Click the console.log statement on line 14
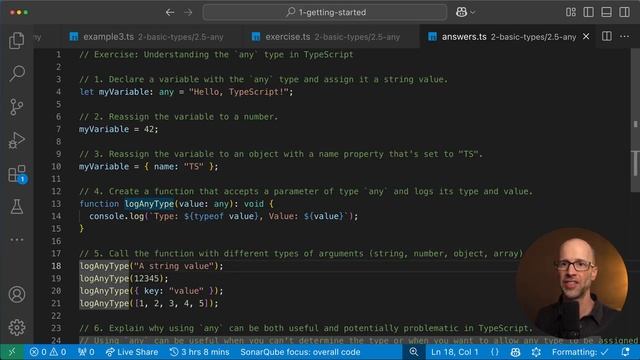The height and width of the screenshot is (360, 640). (223, 216)
